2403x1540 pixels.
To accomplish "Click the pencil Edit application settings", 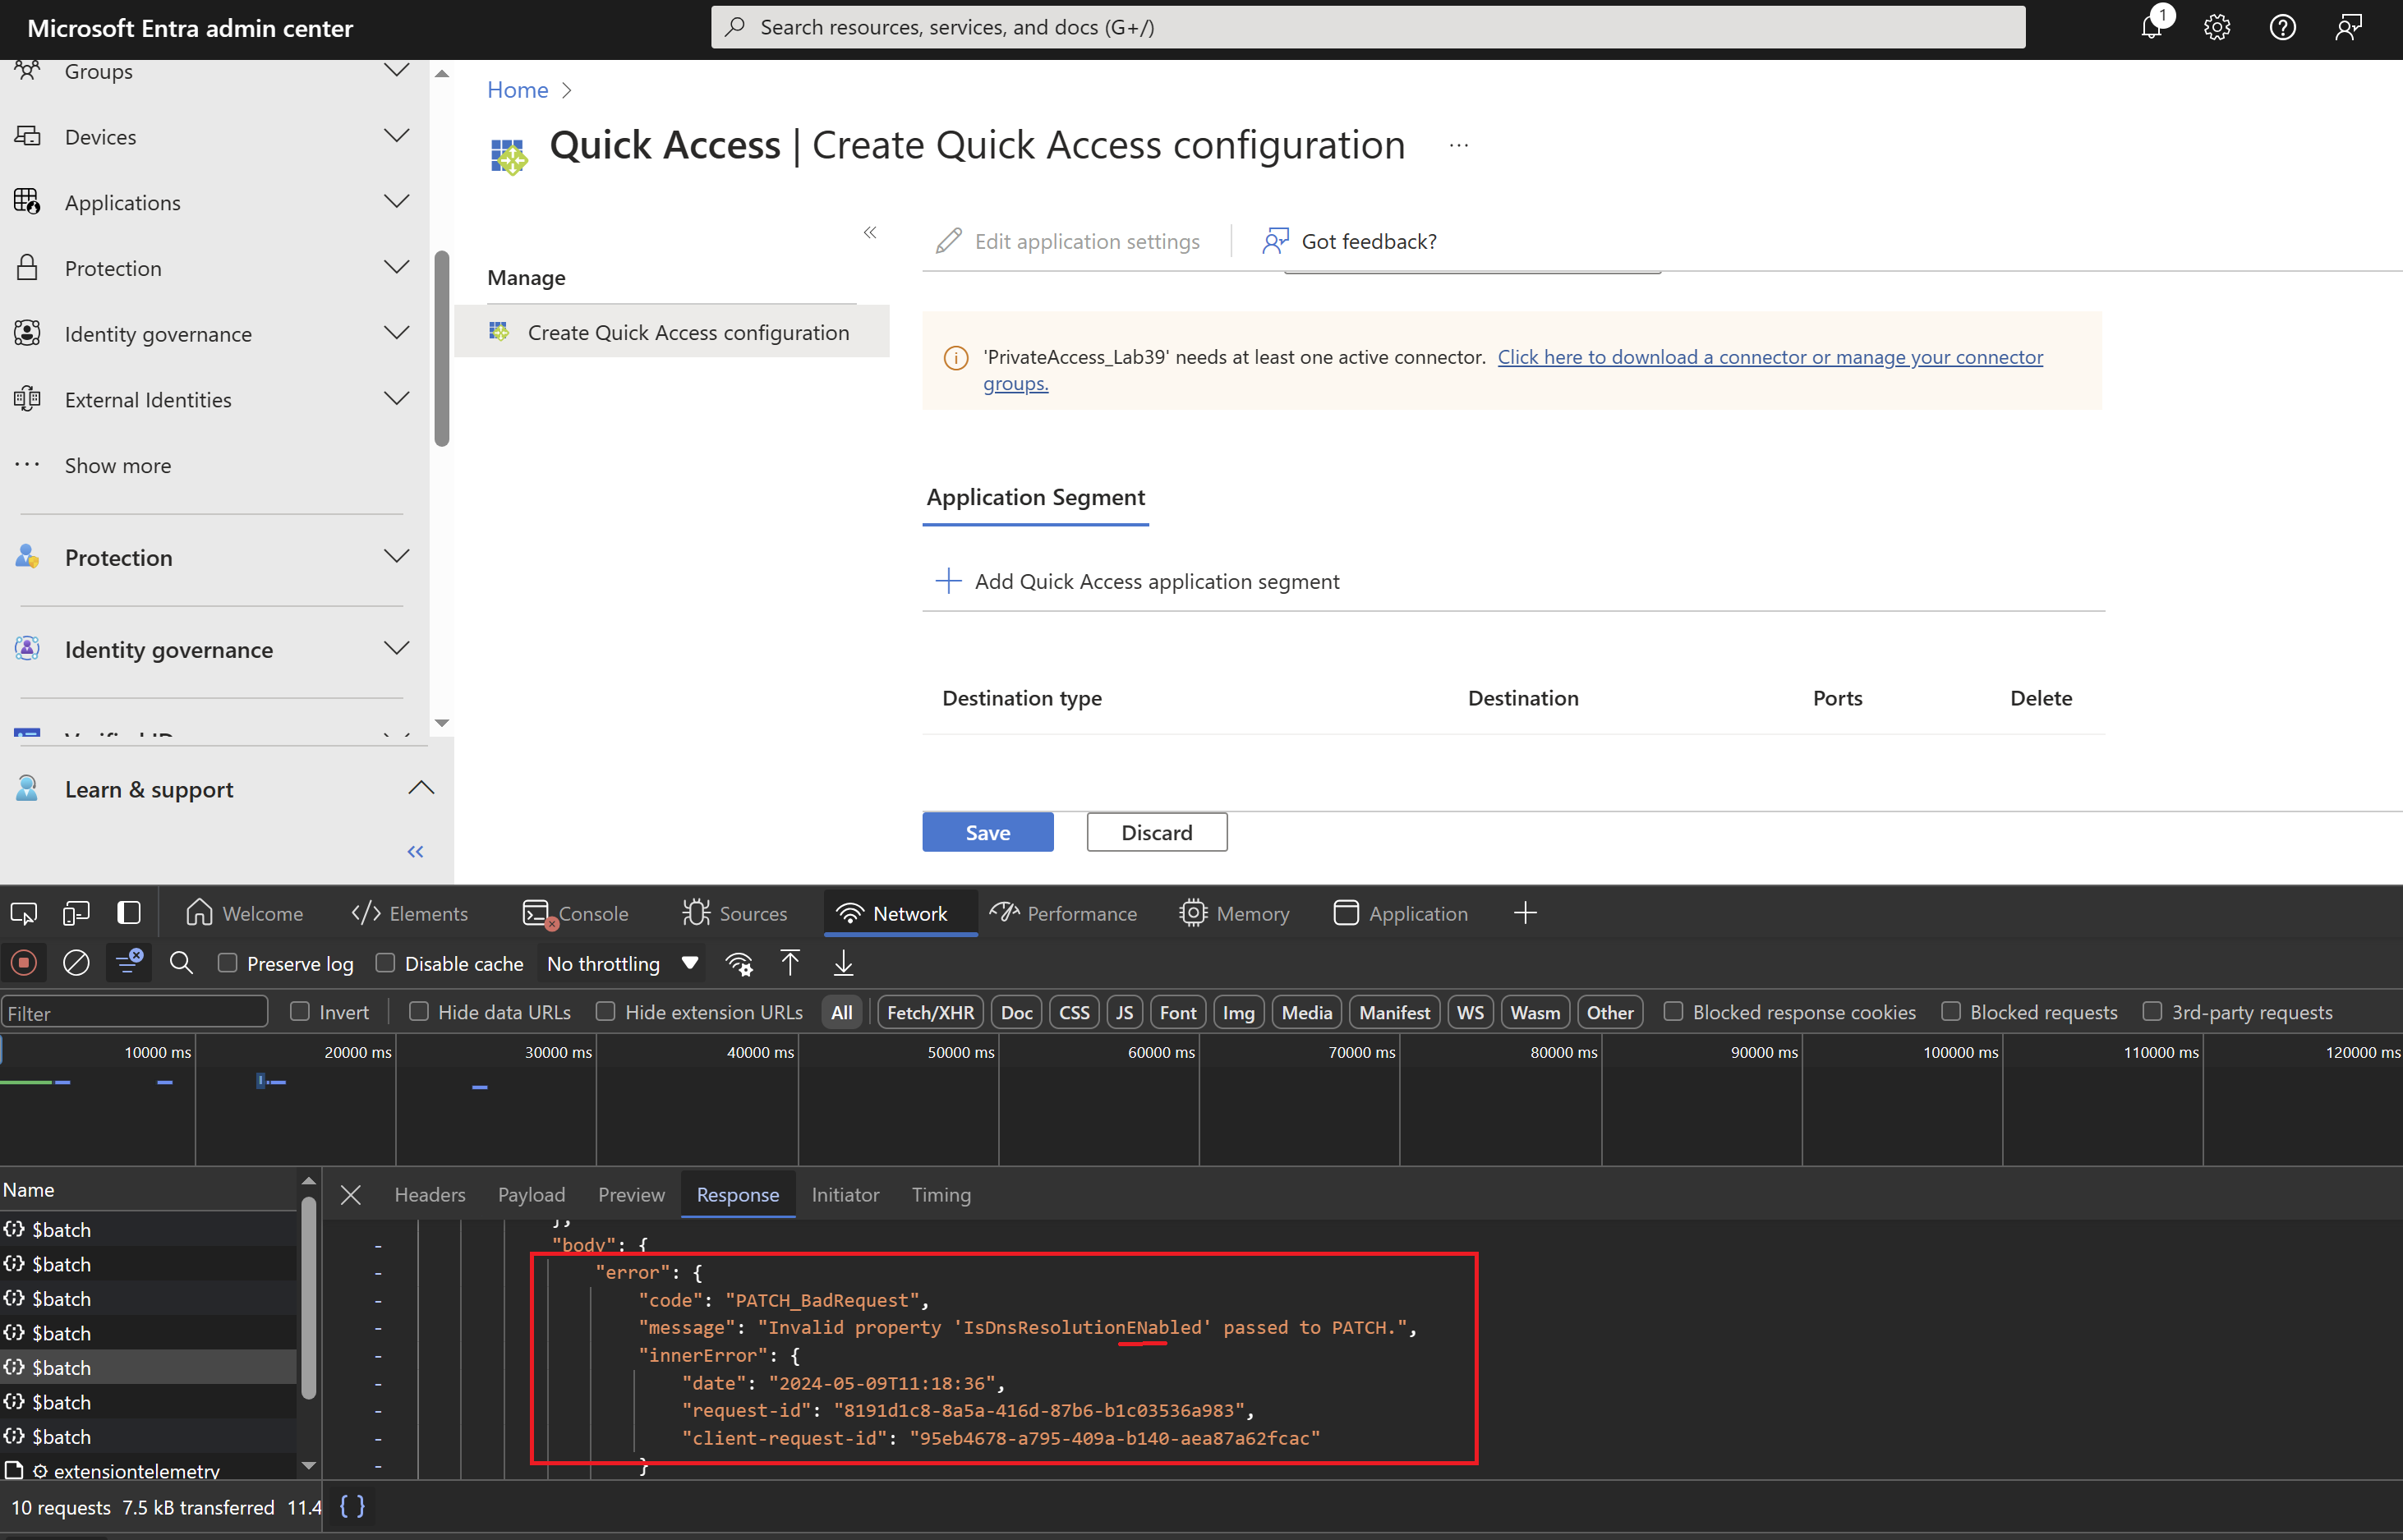I will 1068,241.
